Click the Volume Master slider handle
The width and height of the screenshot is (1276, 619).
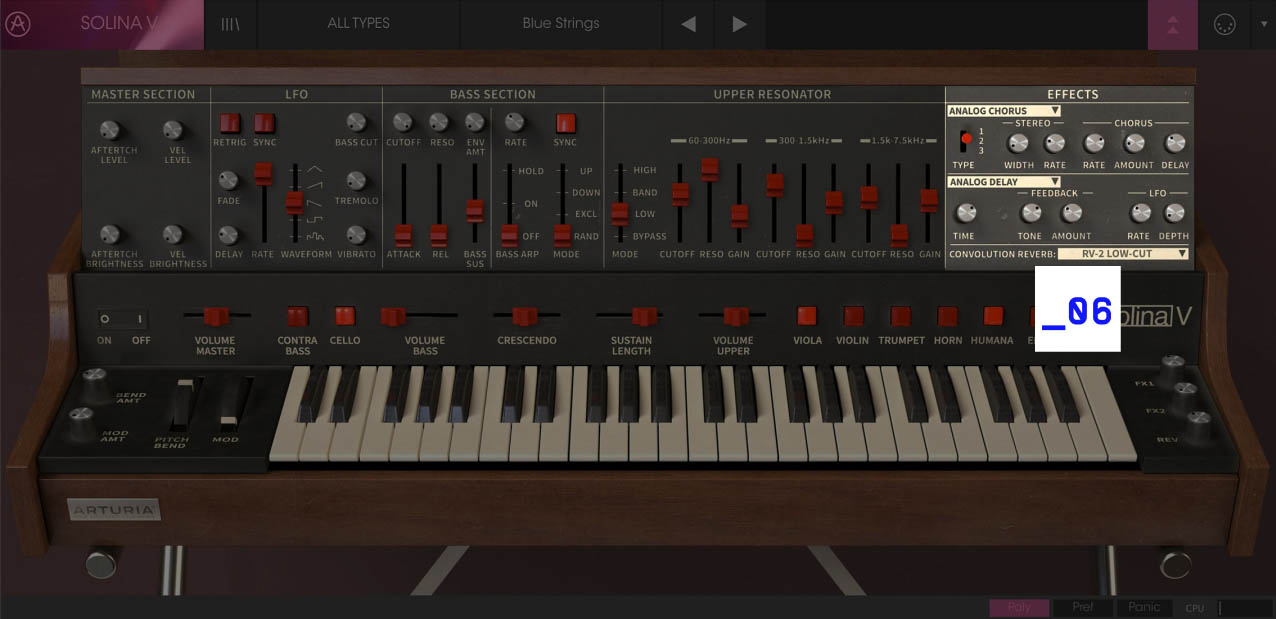[x=216, y=316]
